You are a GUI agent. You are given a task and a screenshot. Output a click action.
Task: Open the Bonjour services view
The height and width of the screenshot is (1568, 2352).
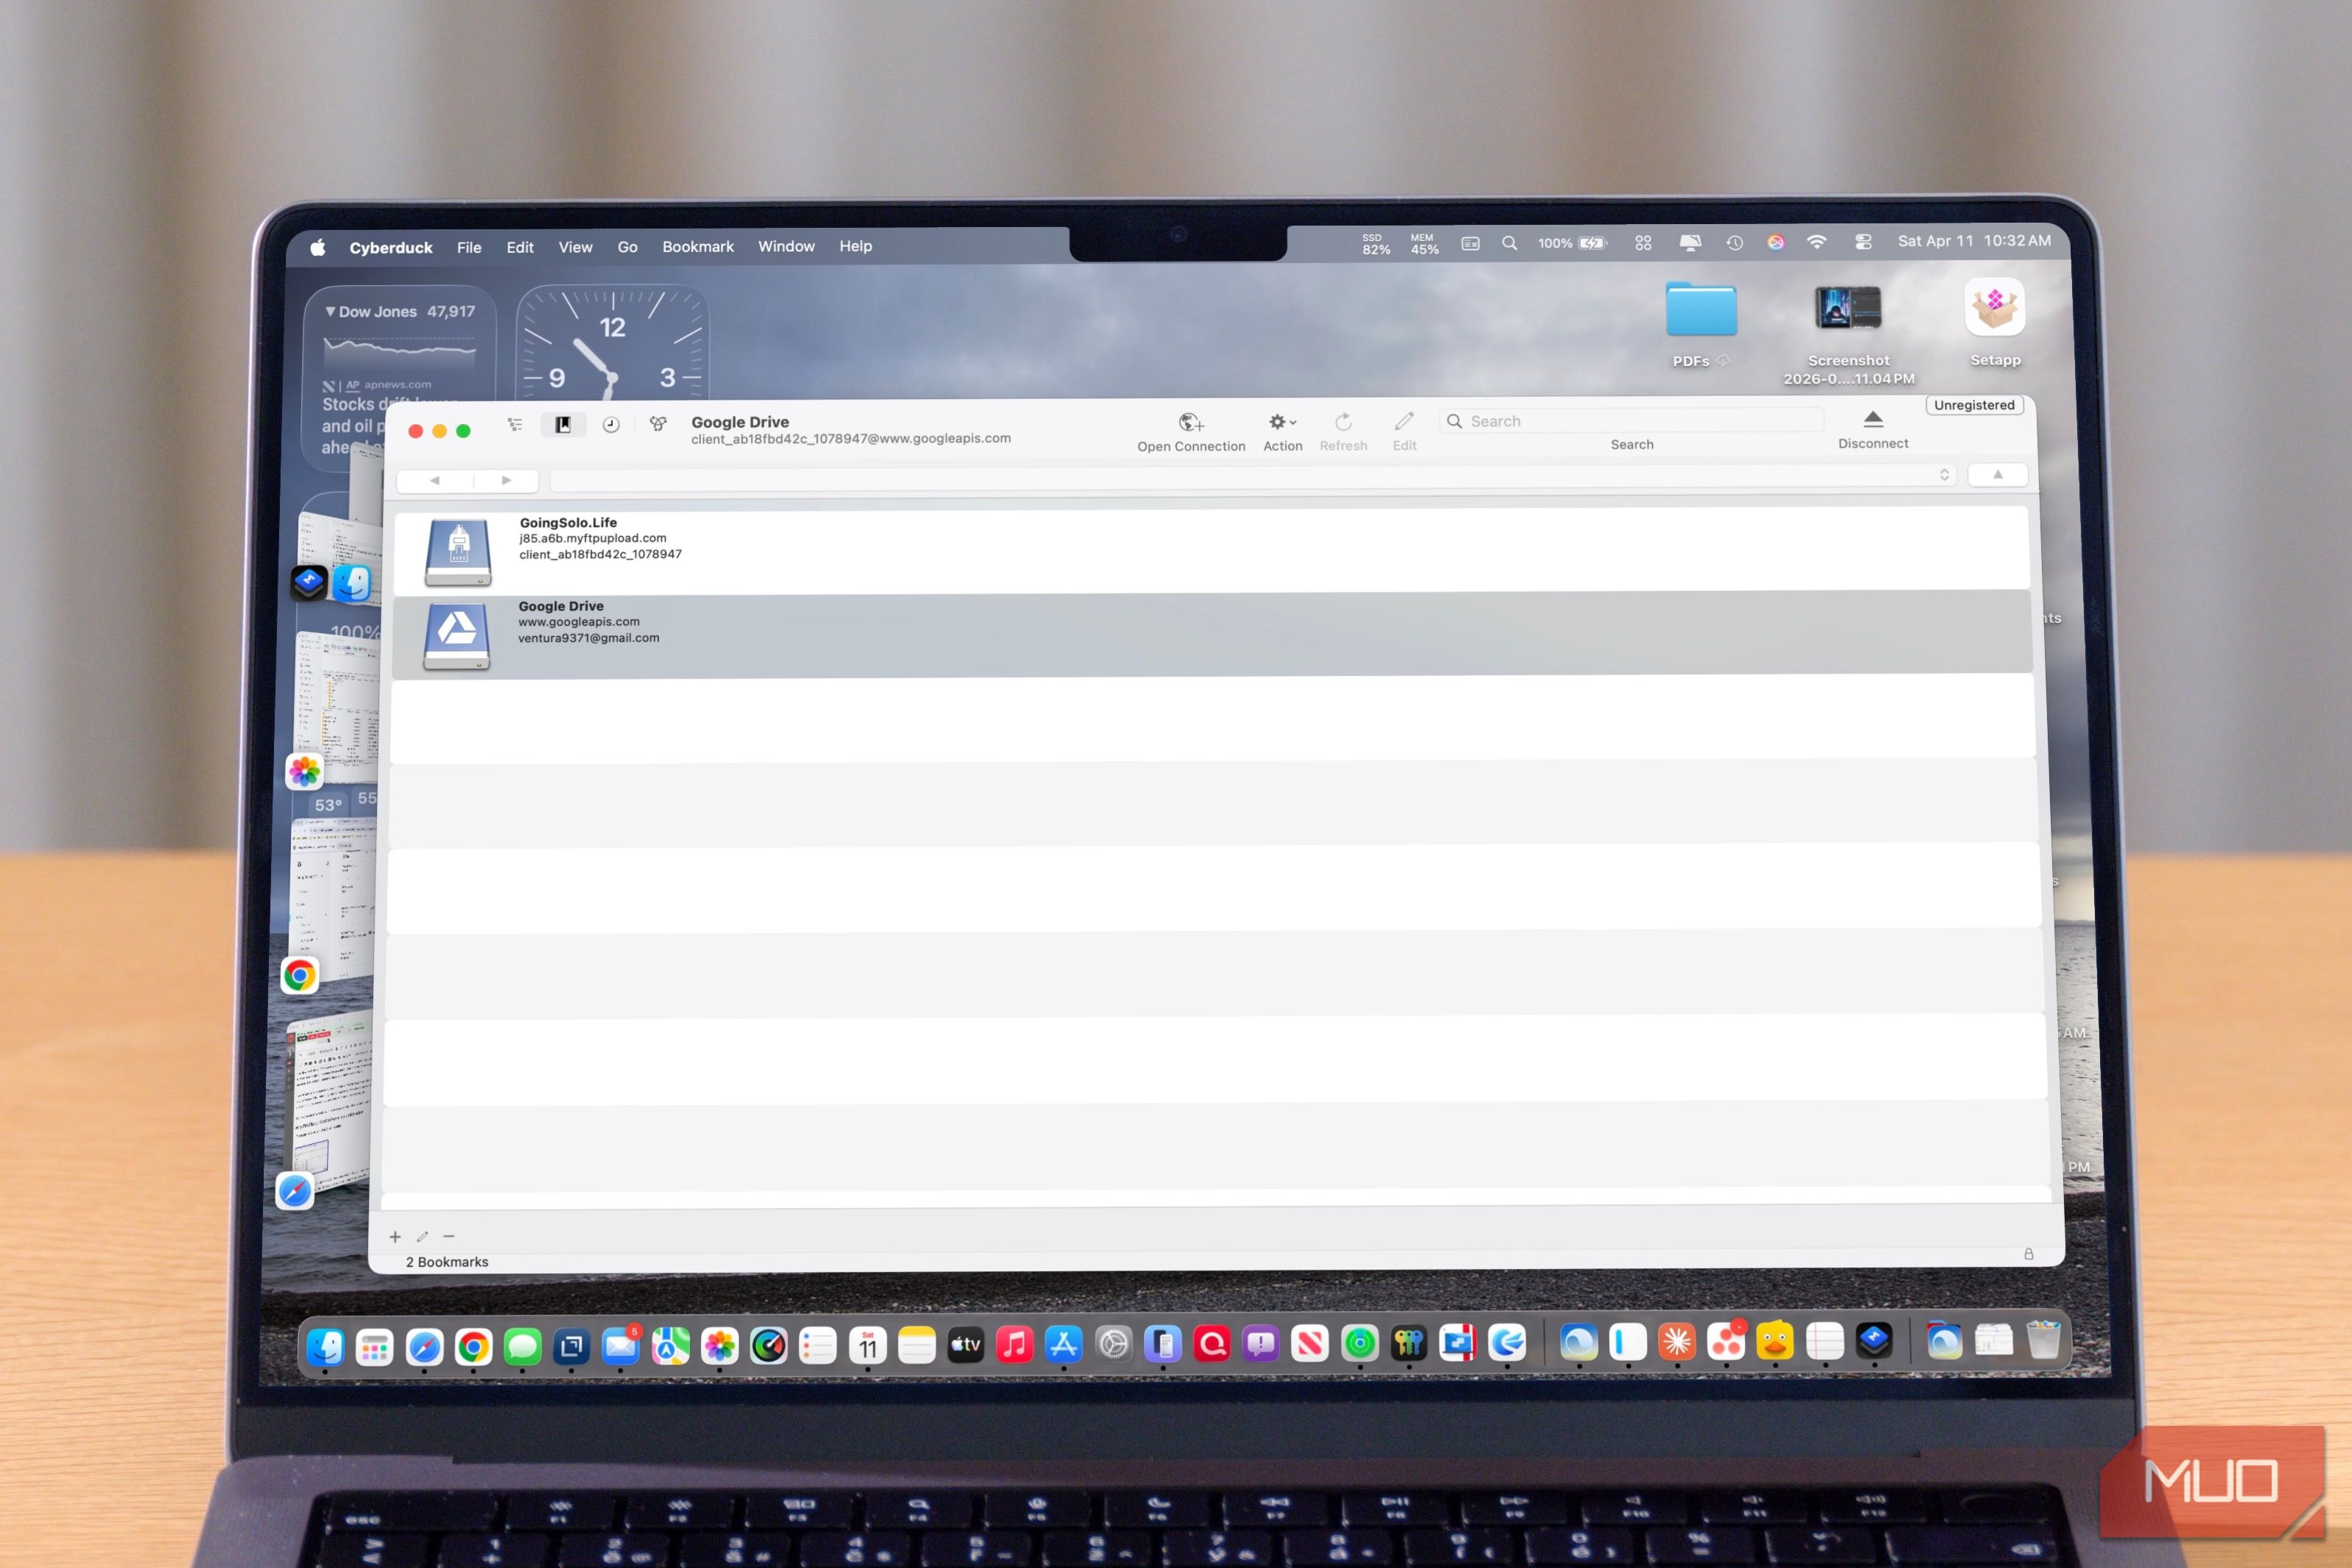[x=658, y=424]
